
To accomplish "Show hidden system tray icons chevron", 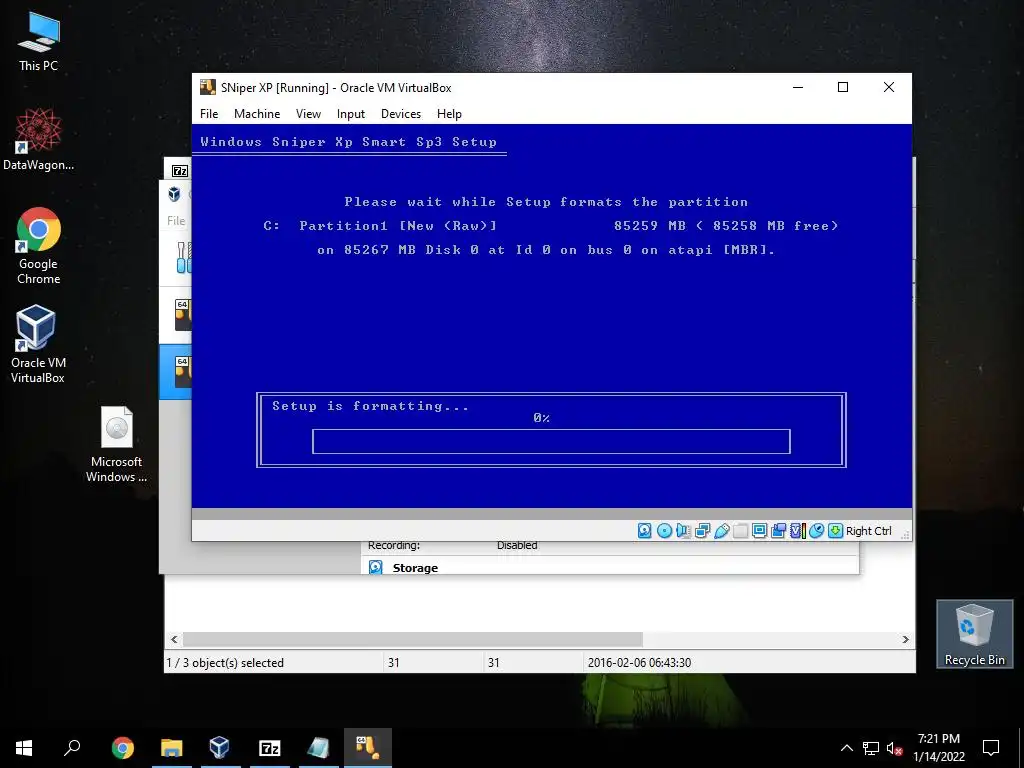I will coord(846,748).
